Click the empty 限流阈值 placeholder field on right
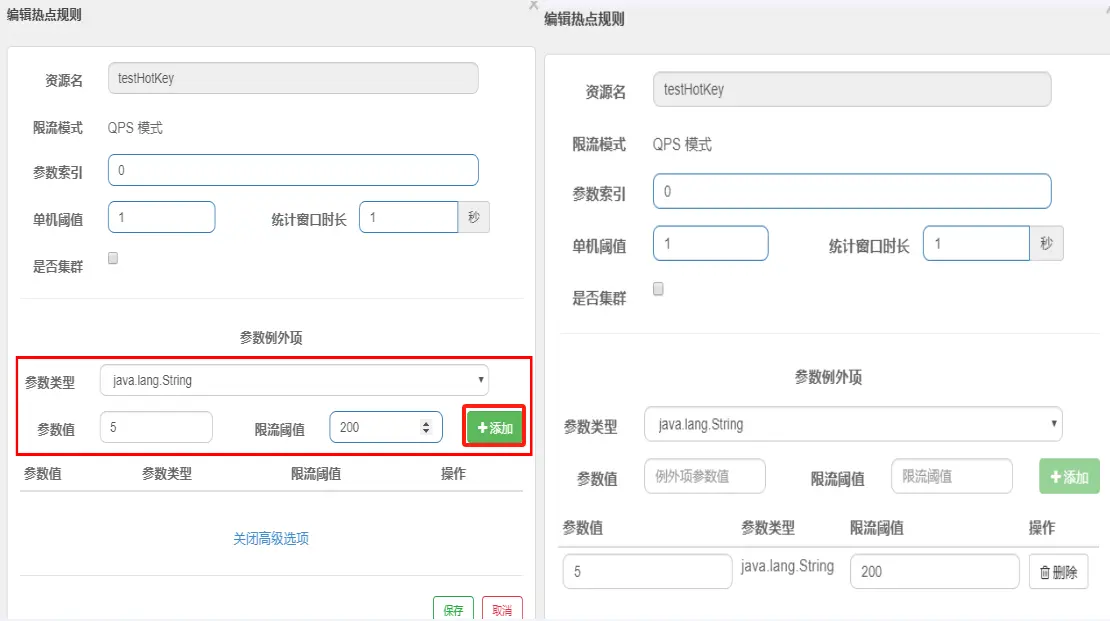Viewport: 1110px width, 621px height. 951,476
